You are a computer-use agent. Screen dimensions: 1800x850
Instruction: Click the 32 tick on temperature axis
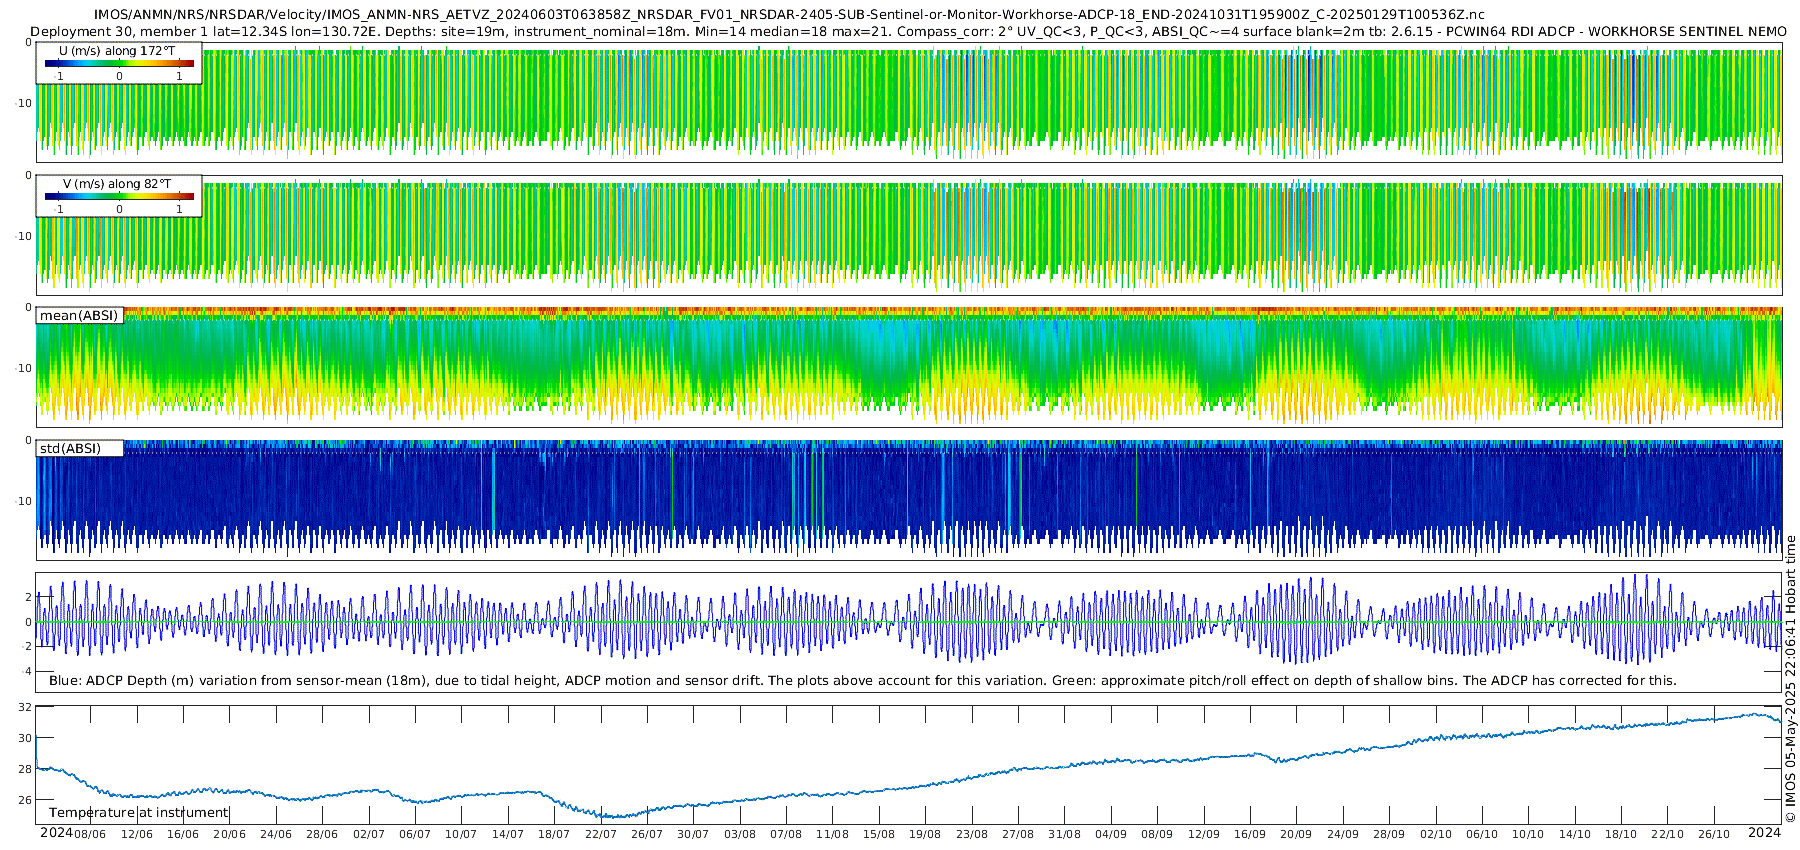tap(25, 707)
